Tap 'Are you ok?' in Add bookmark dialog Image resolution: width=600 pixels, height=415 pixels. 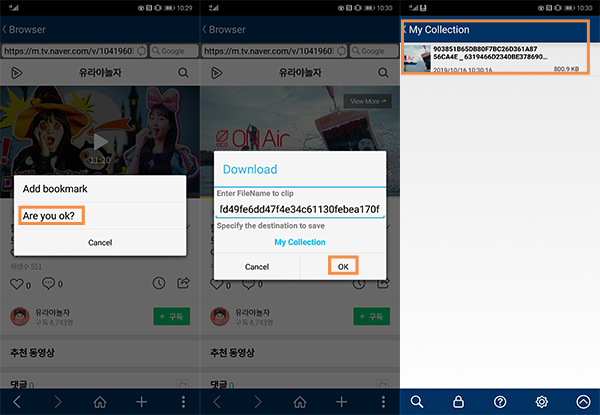51,216
